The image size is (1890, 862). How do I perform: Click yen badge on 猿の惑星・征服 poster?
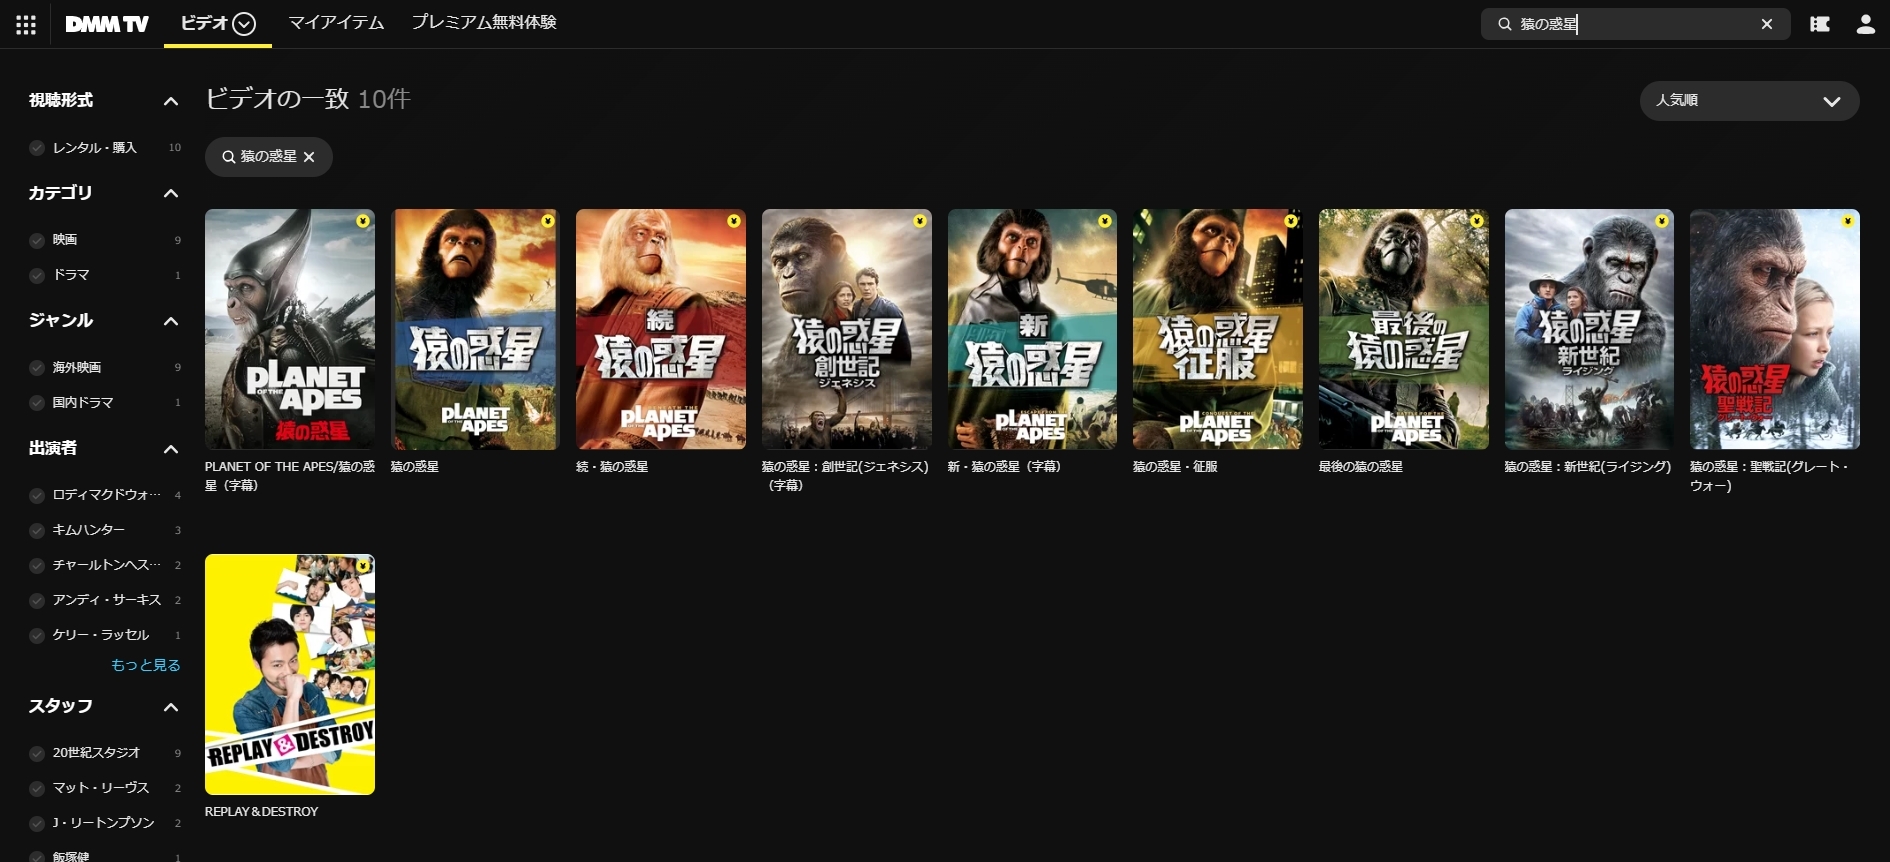(1291, 221)
